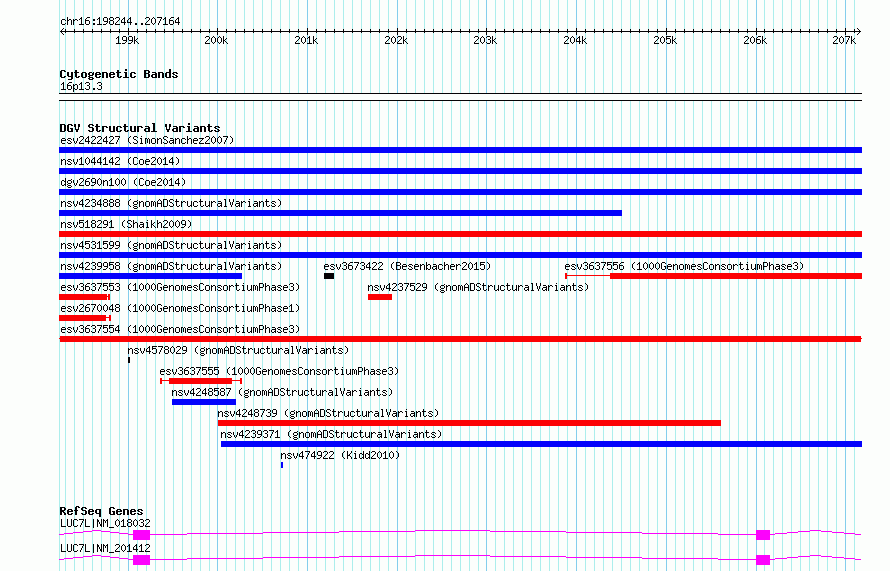Click the 205k ruler tick label

665,41
